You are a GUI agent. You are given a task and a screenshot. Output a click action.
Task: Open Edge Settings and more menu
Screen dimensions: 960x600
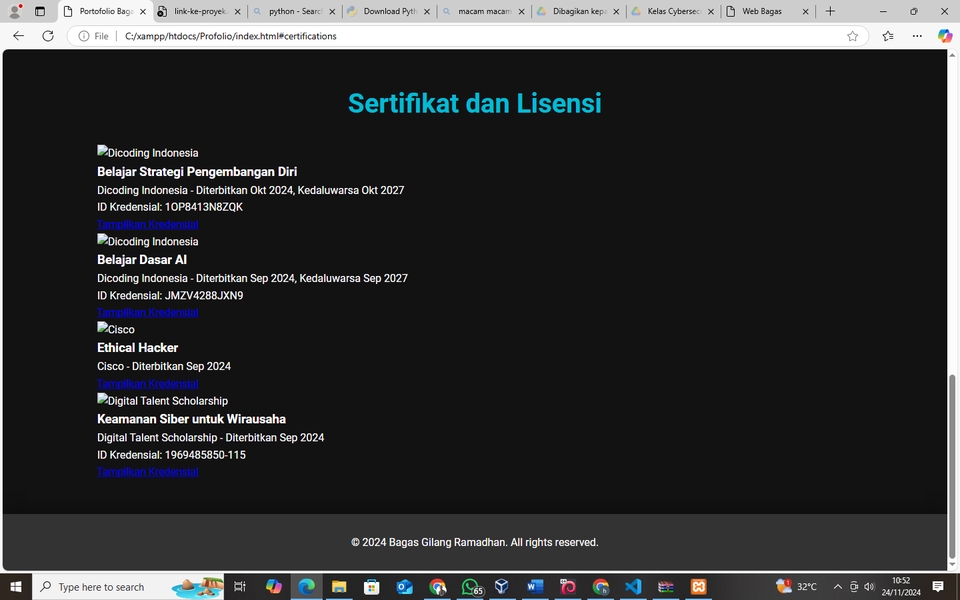point(917,36)
